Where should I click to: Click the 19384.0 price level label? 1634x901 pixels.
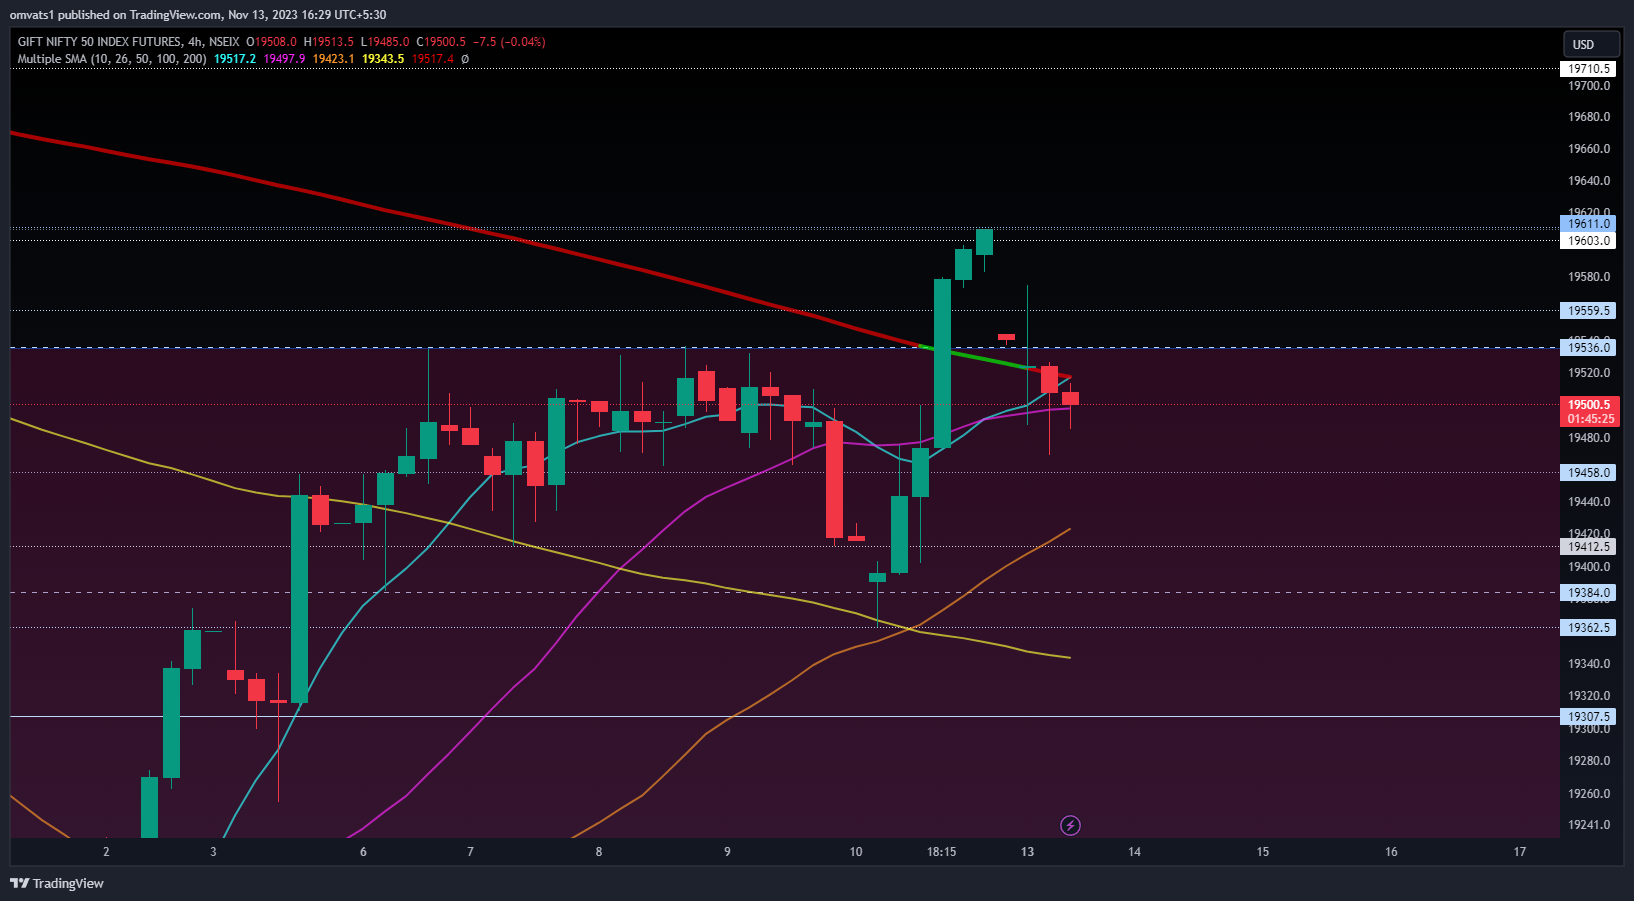1588,593
